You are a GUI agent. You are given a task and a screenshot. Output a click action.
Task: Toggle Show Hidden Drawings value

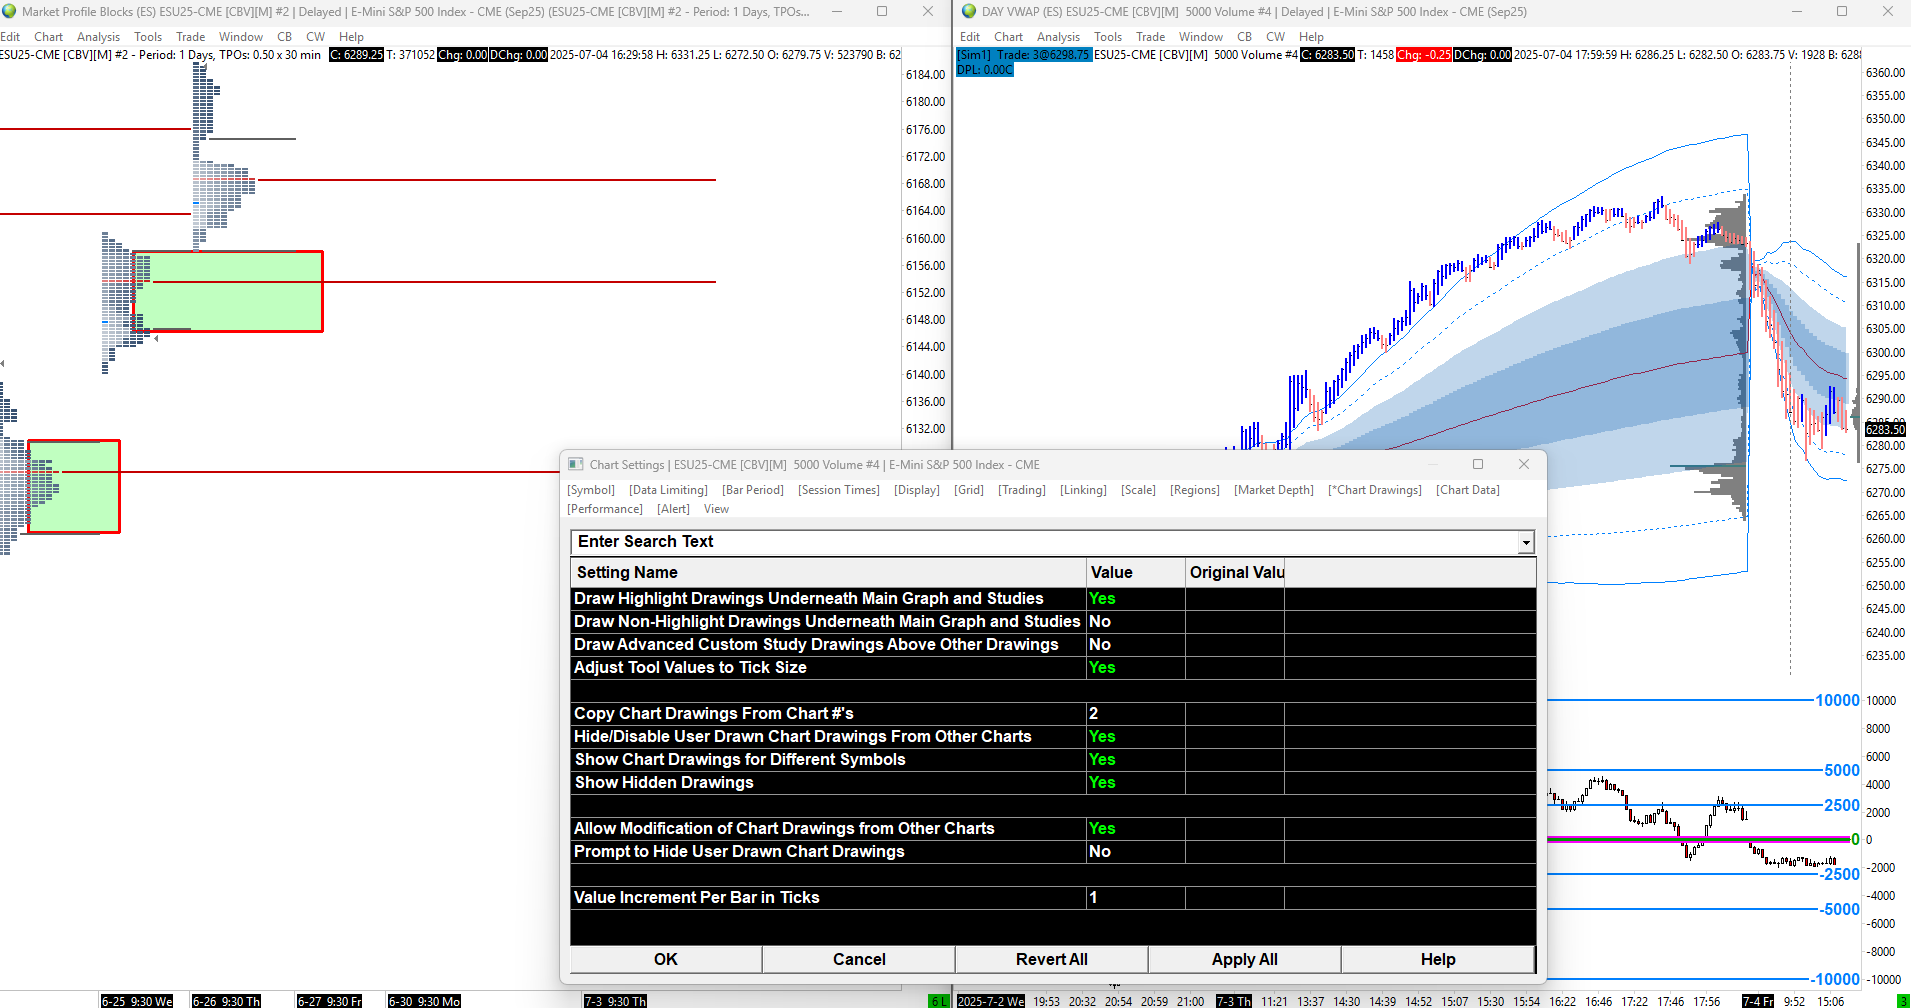pos(1136,782)
